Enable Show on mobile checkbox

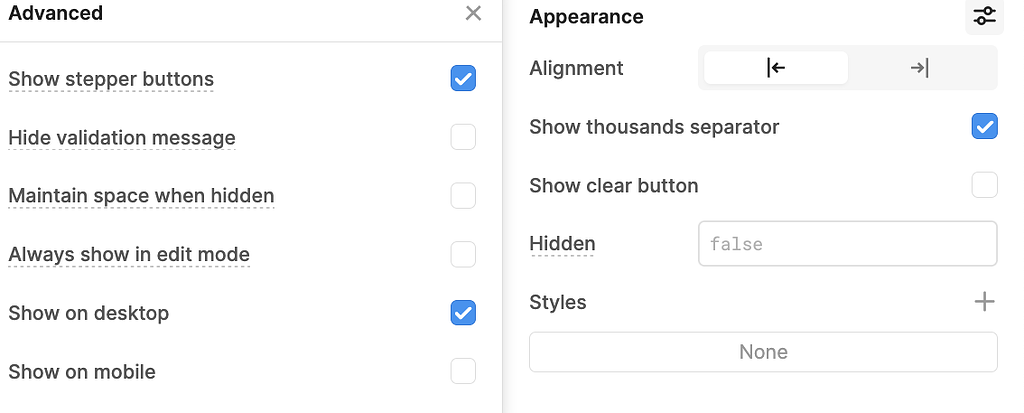[x=463, y=371]
